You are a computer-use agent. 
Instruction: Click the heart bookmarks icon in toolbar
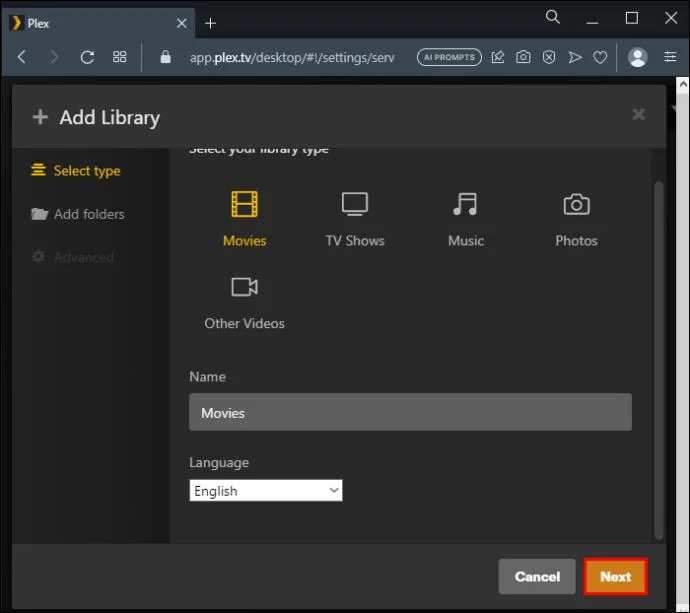(x=600, y=57)
